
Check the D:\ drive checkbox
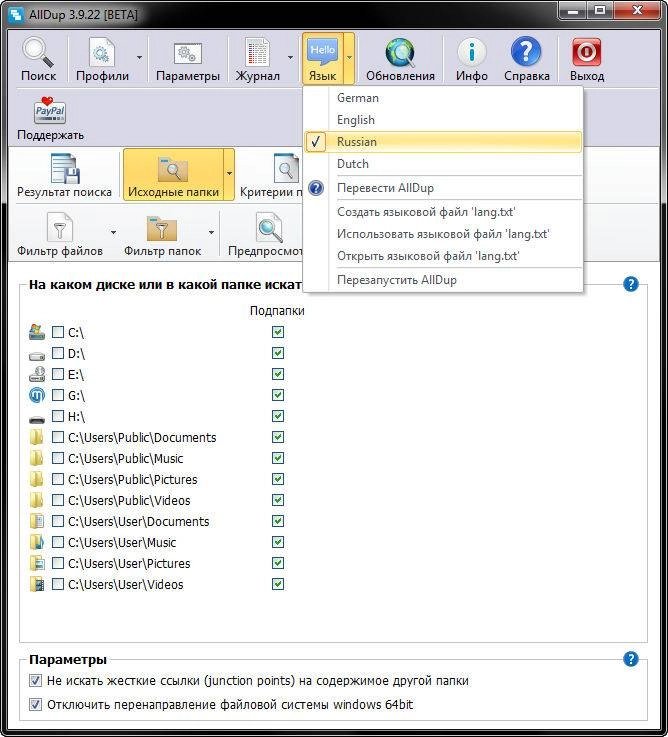tap(58, 353)
